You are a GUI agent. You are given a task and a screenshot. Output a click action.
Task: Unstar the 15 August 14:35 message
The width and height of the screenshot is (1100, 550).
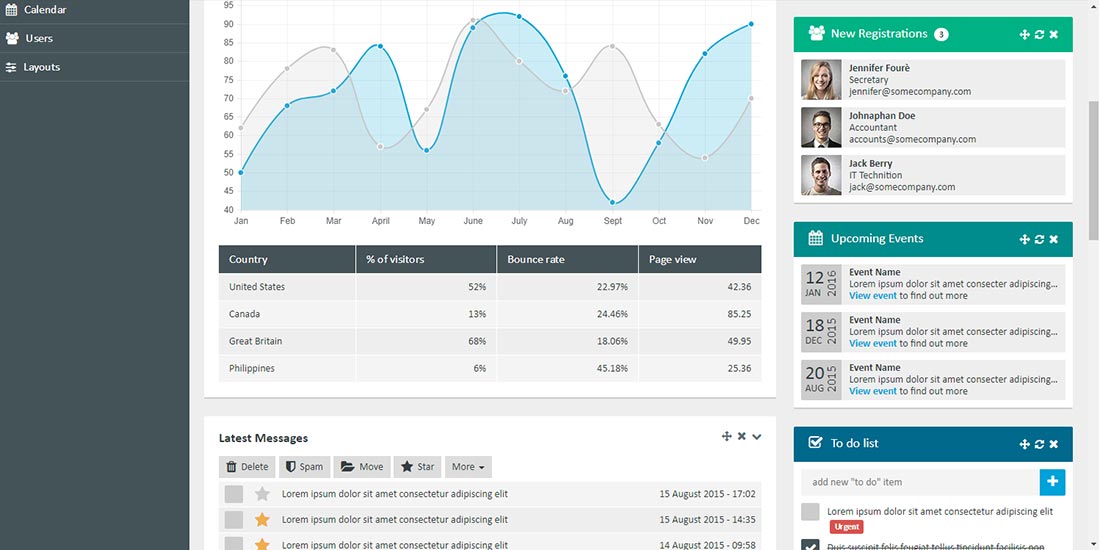(x=262, y=520)
